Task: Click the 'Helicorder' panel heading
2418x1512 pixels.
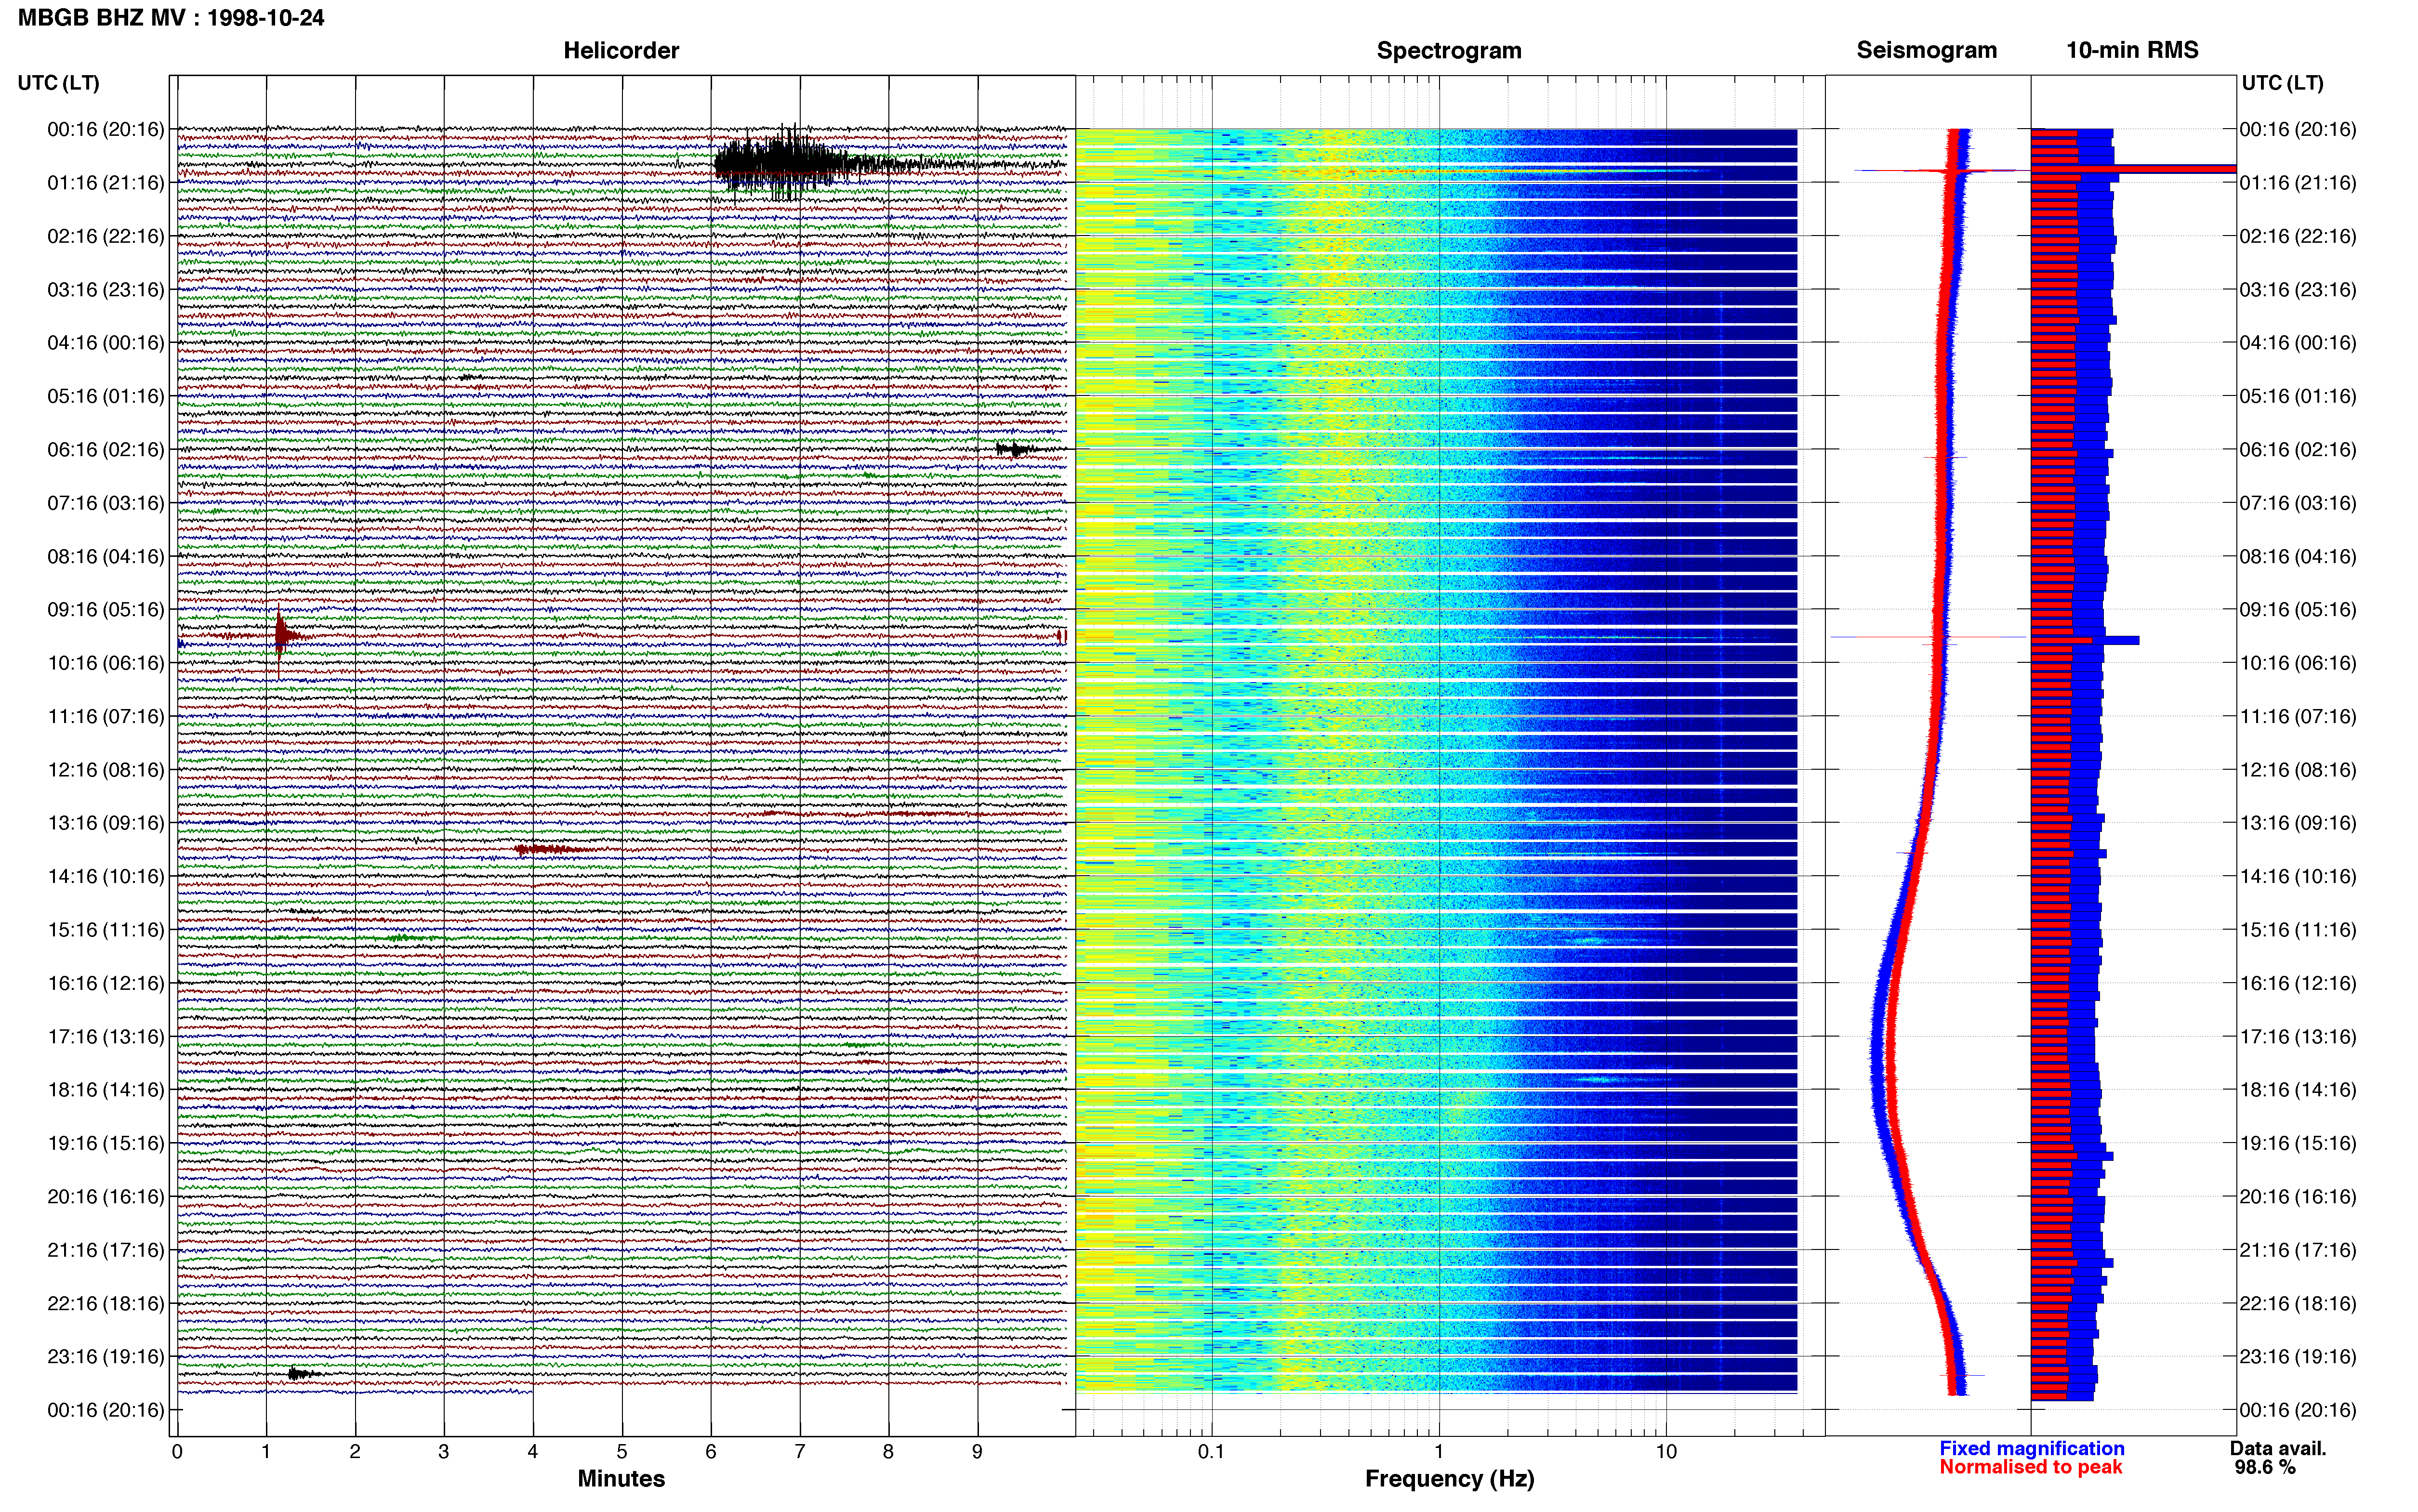Action: [621, 50]
